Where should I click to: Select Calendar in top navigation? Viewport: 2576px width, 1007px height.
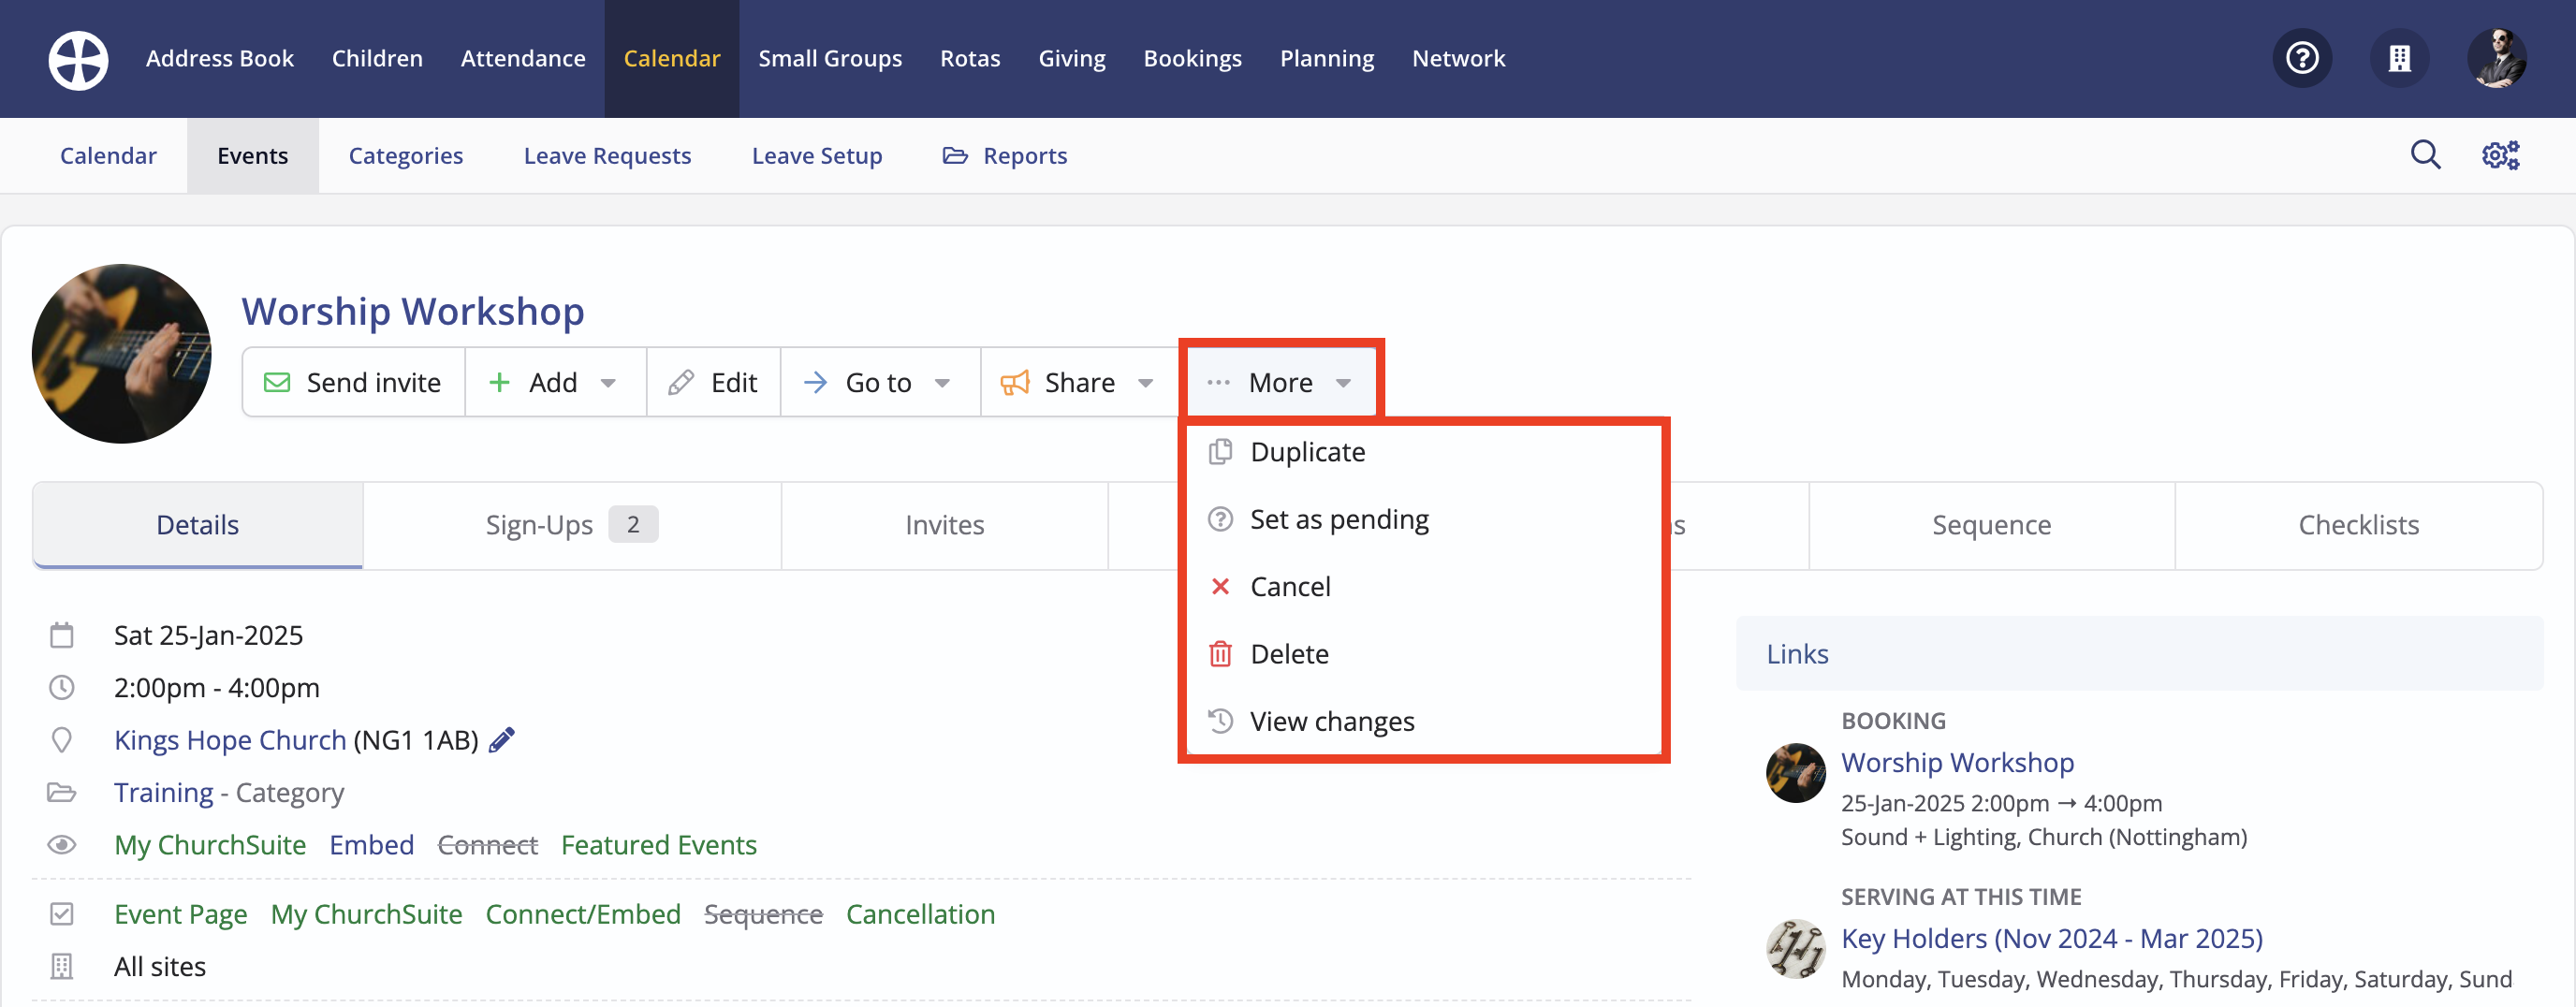point(672,58)
